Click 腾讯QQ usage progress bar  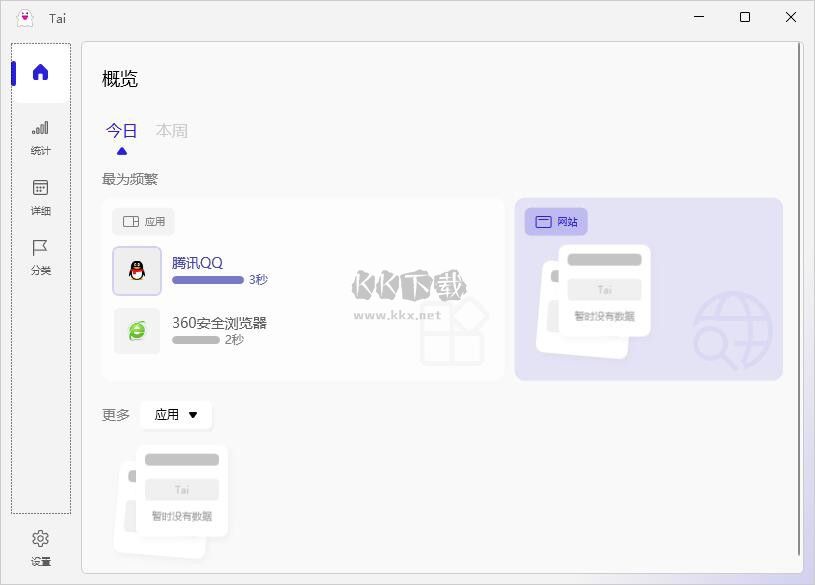point(209,280)
